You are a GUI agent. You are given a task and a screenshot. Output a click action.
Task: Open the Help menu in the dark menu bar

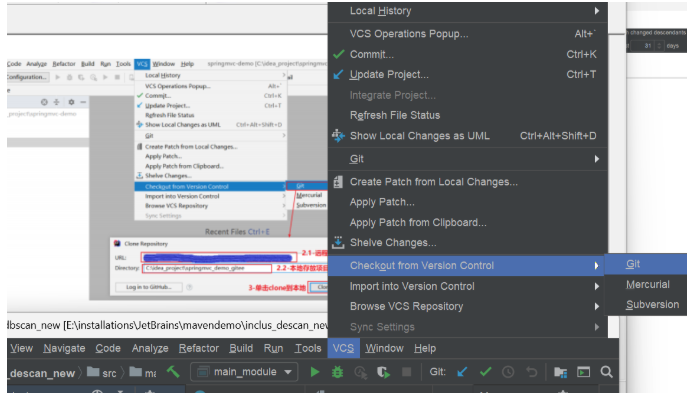coord(425,348)
